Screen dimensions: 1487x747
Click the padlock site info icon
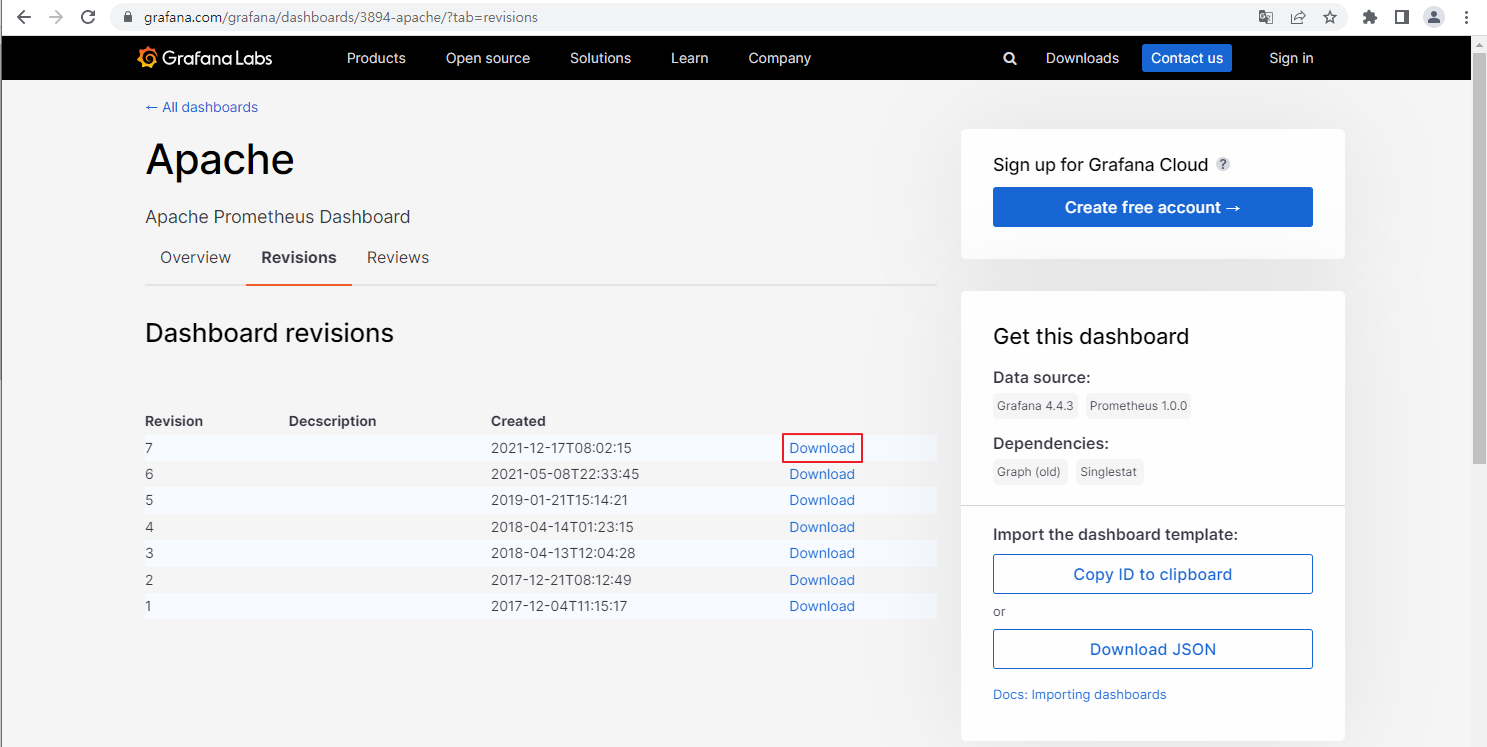coord(128,17)
